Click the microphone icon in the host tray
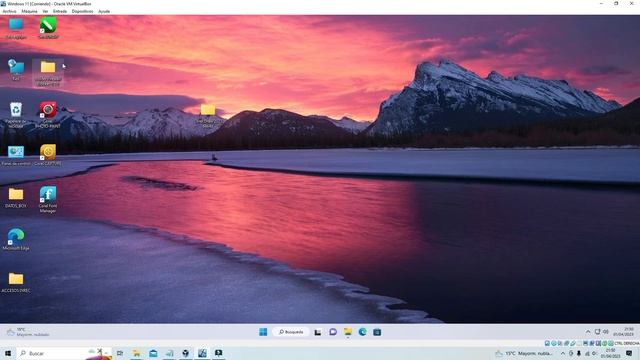Screen dimensions: 640x360 point(579,353)
